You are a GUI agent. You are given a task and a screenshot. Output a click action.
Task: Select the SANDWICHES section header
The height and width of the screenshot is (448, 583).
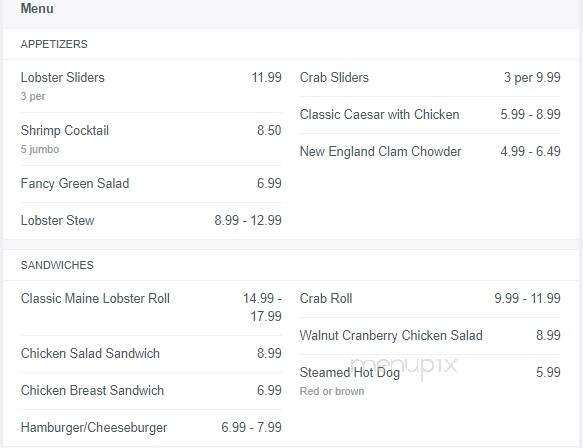pos(57,265)
